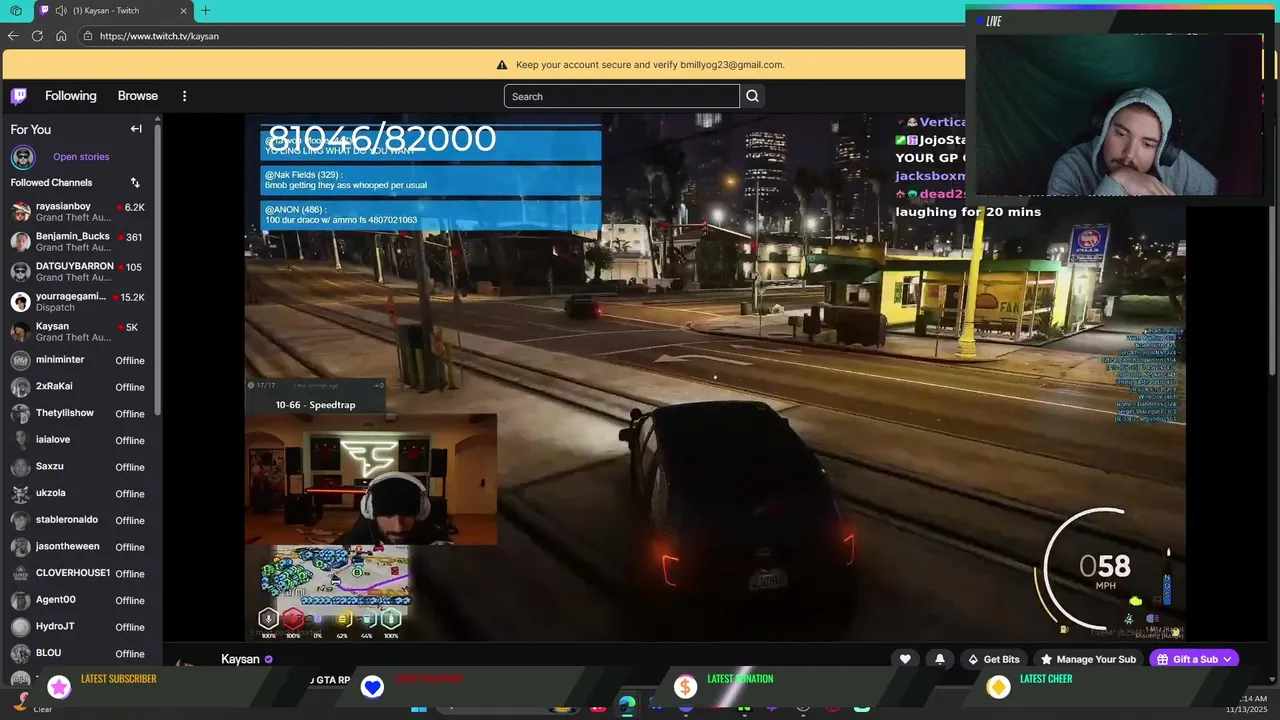
Task: Toggle follow with the heart button
Action: (905, 659)
